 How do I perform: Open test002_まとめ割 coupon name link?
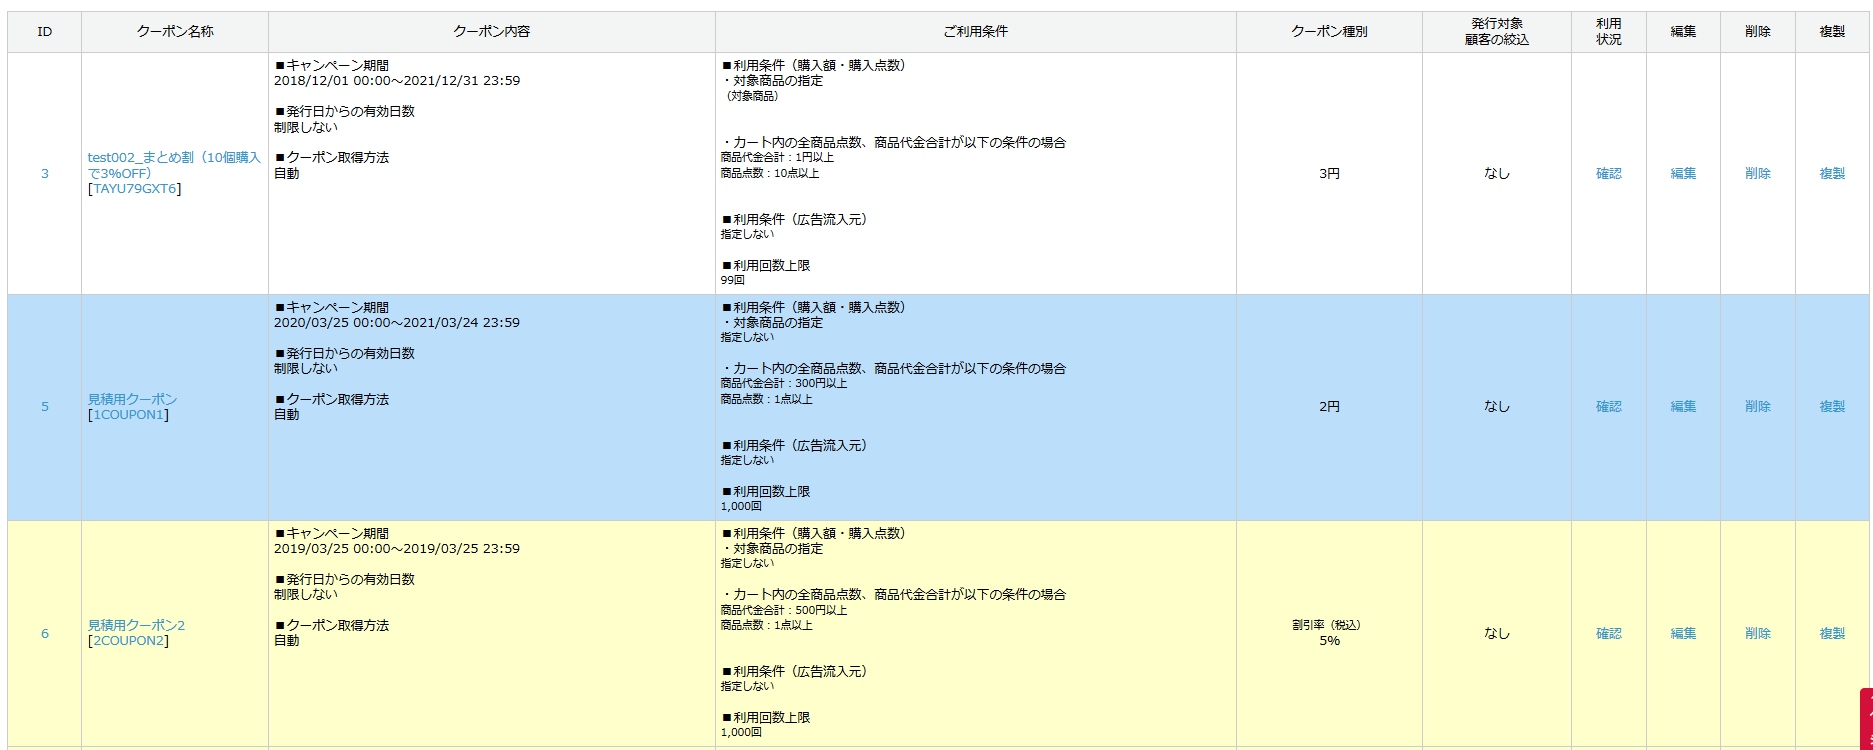173,165
